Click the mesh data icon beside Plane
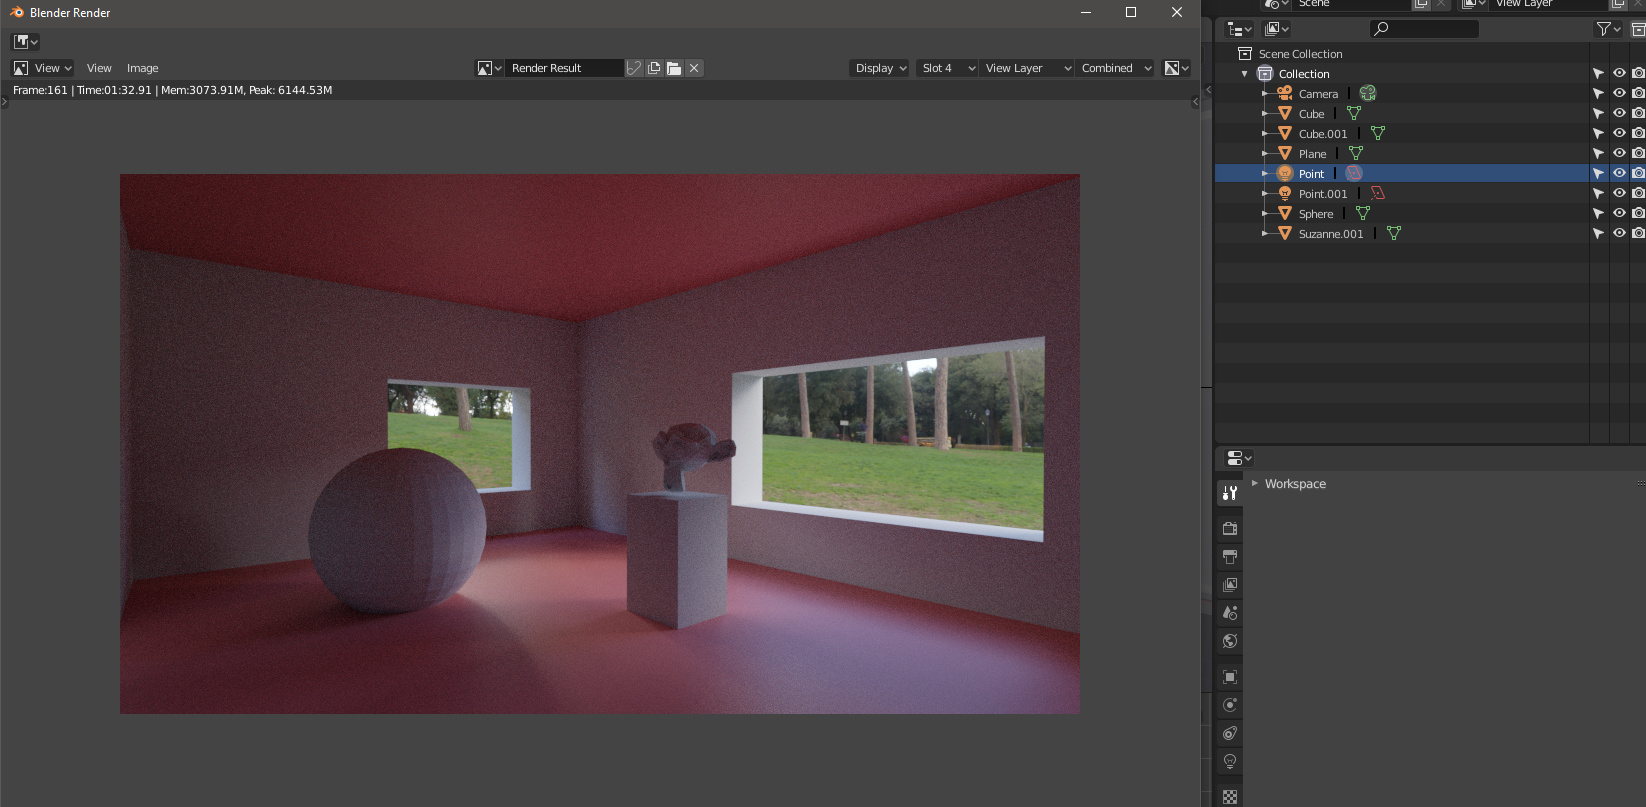This screenshot has width=1646, height=807. pos(1356,153)
